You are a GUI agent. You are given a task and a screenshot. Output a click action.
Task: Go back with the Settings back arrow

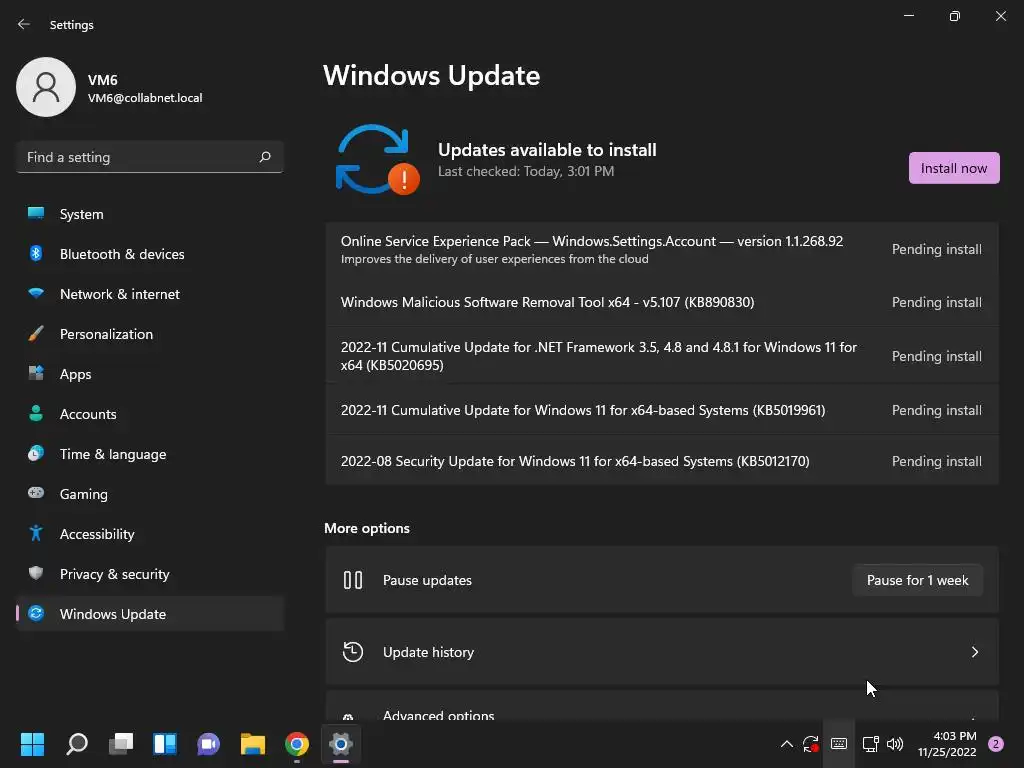point(24,24)
